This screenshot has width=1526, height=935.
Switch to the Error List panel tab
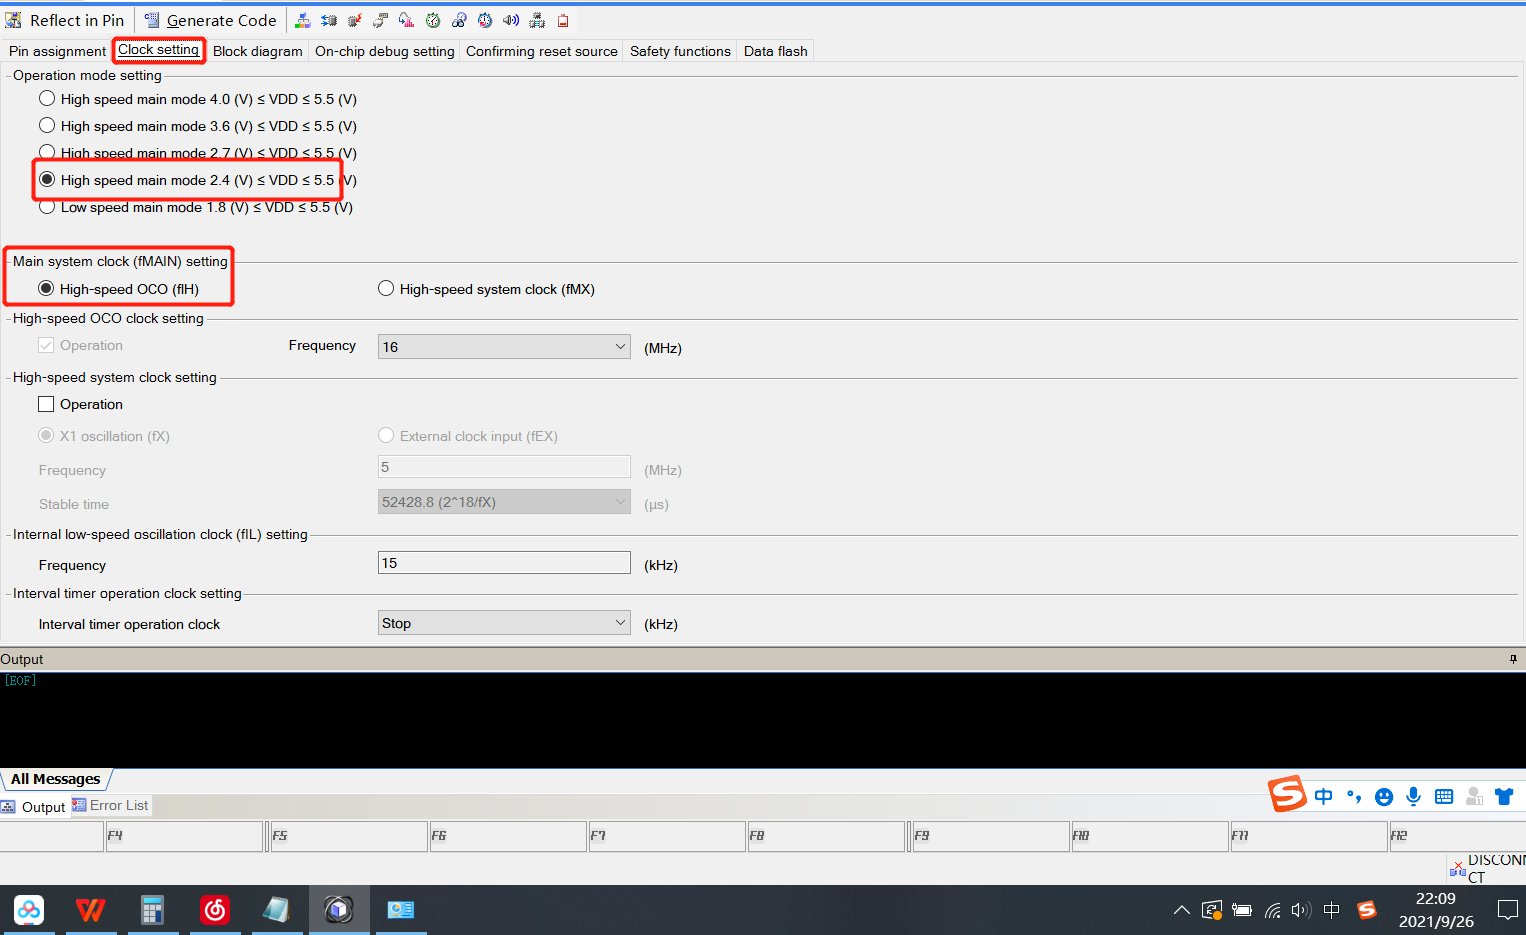pyautogui.click(x=110, y=805)
